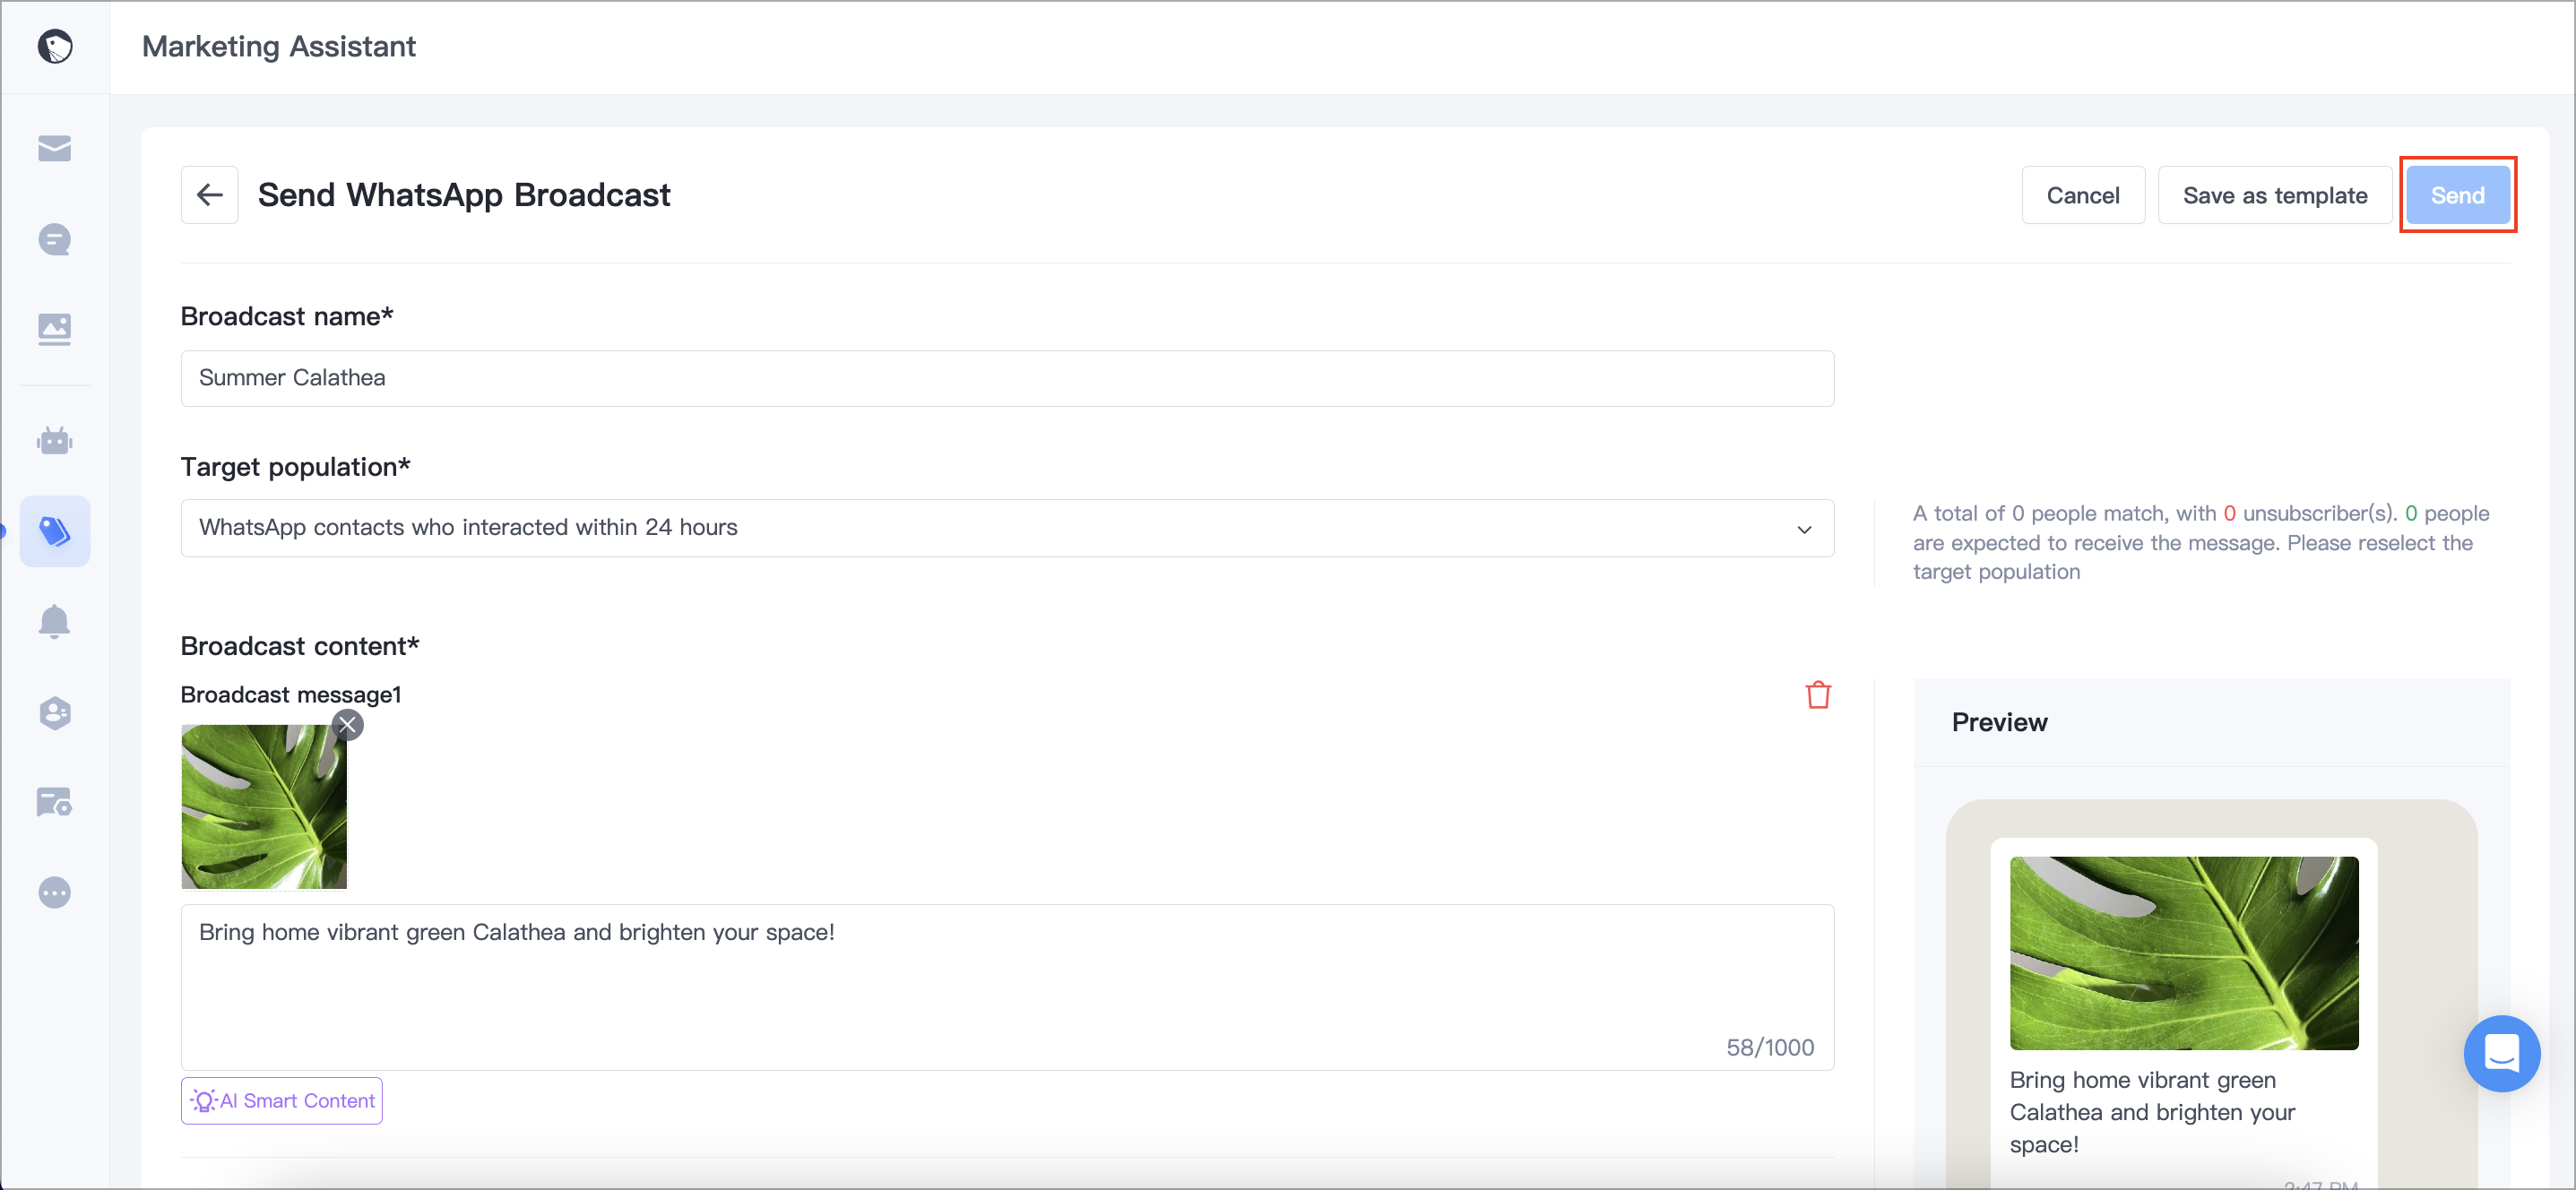Click the Send WhatsApp Broadcast heading

pyautogui.click(x=464, y=195)
